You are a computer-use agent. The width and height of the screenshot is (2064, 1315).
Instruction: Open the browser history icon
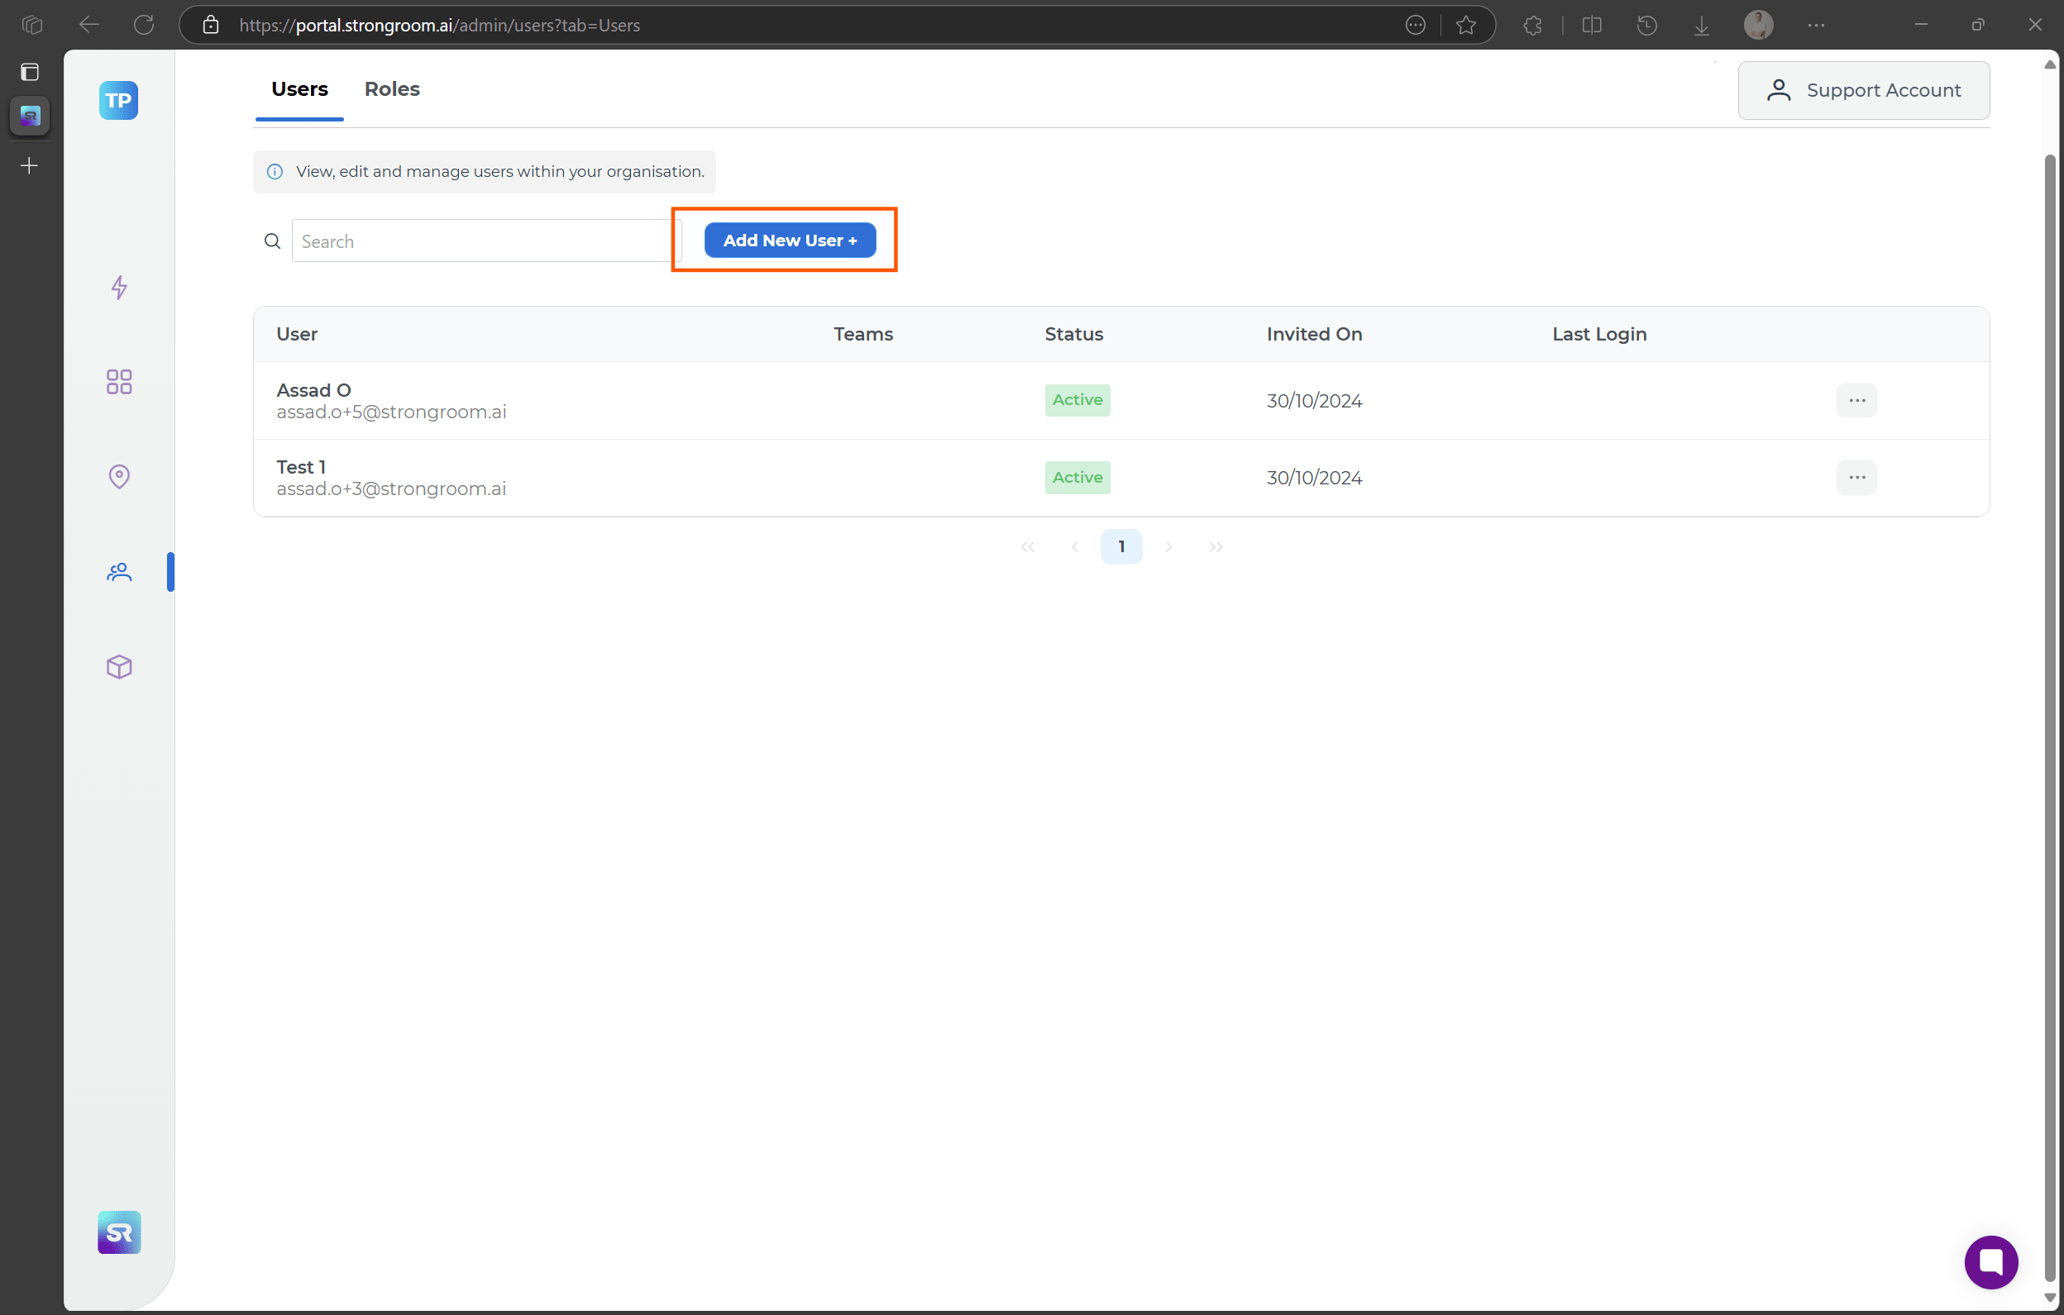point(1647,25)
